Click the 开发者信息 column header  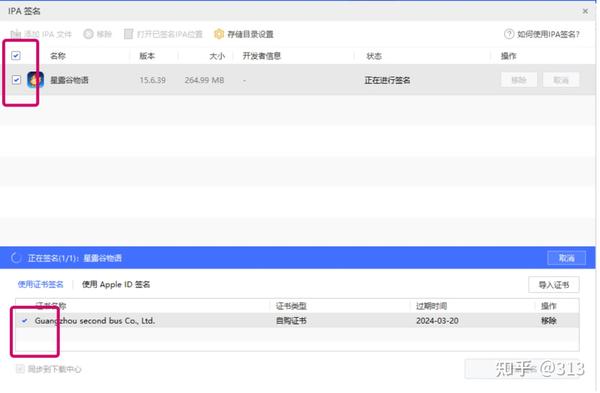coord(262,56)
